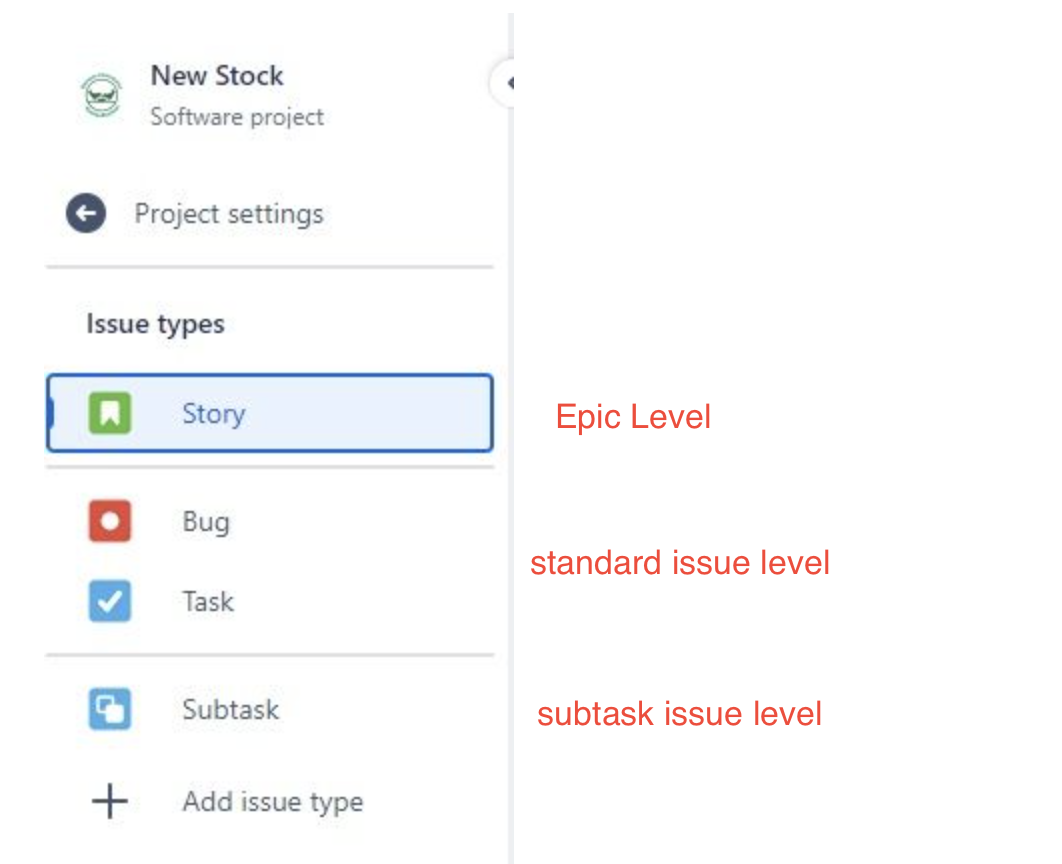This screenshot has height=864, width=1062.
Task: Click Add issue type
Action: (272, 801)
